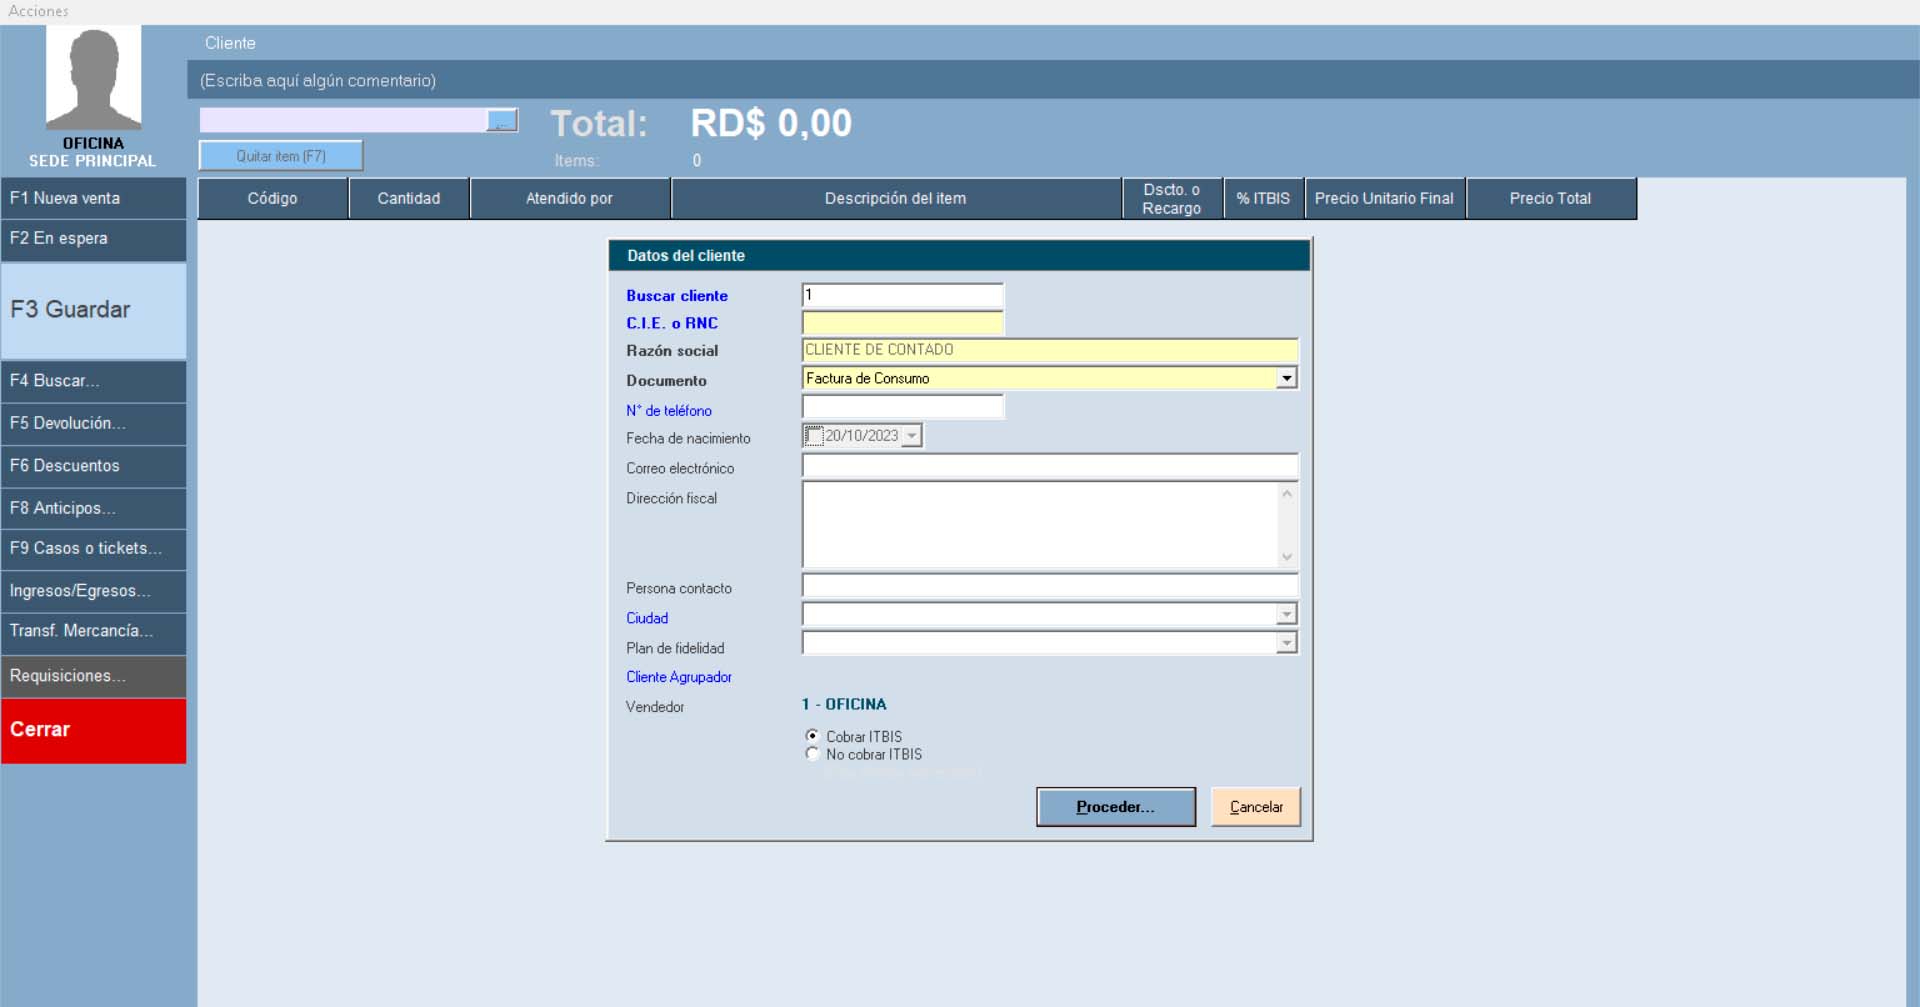1920x1007 pixels.
Task: Open the Acciones menu
Action: pos(39,11)
